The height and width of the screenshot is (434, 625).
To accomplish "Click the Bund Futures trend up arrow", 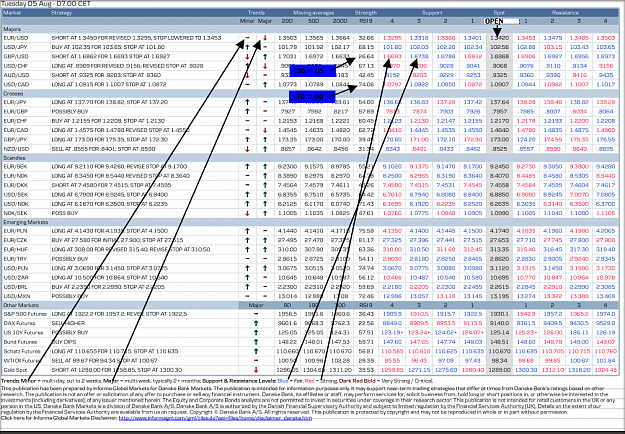I will tap(256, 342).
